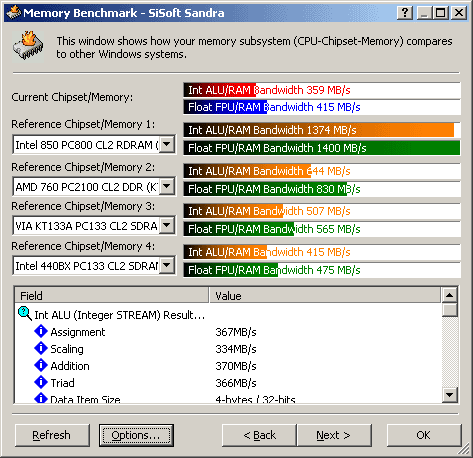Viewport: 473px width, 458px height.
Task: Click the info icon next to Addition
Action: click(x=41, y=365)
